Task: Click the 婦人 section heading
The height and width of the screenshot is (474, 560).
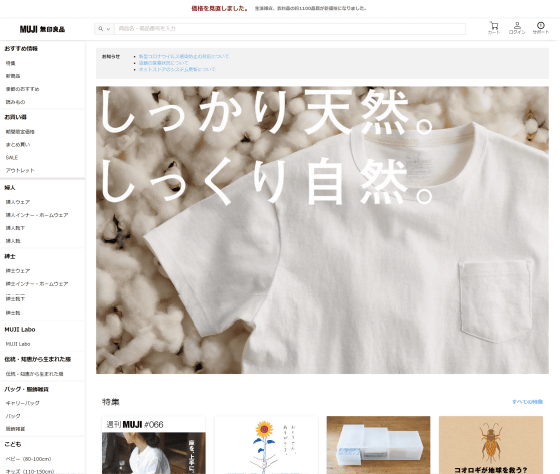Action: [x=10, y=188]
